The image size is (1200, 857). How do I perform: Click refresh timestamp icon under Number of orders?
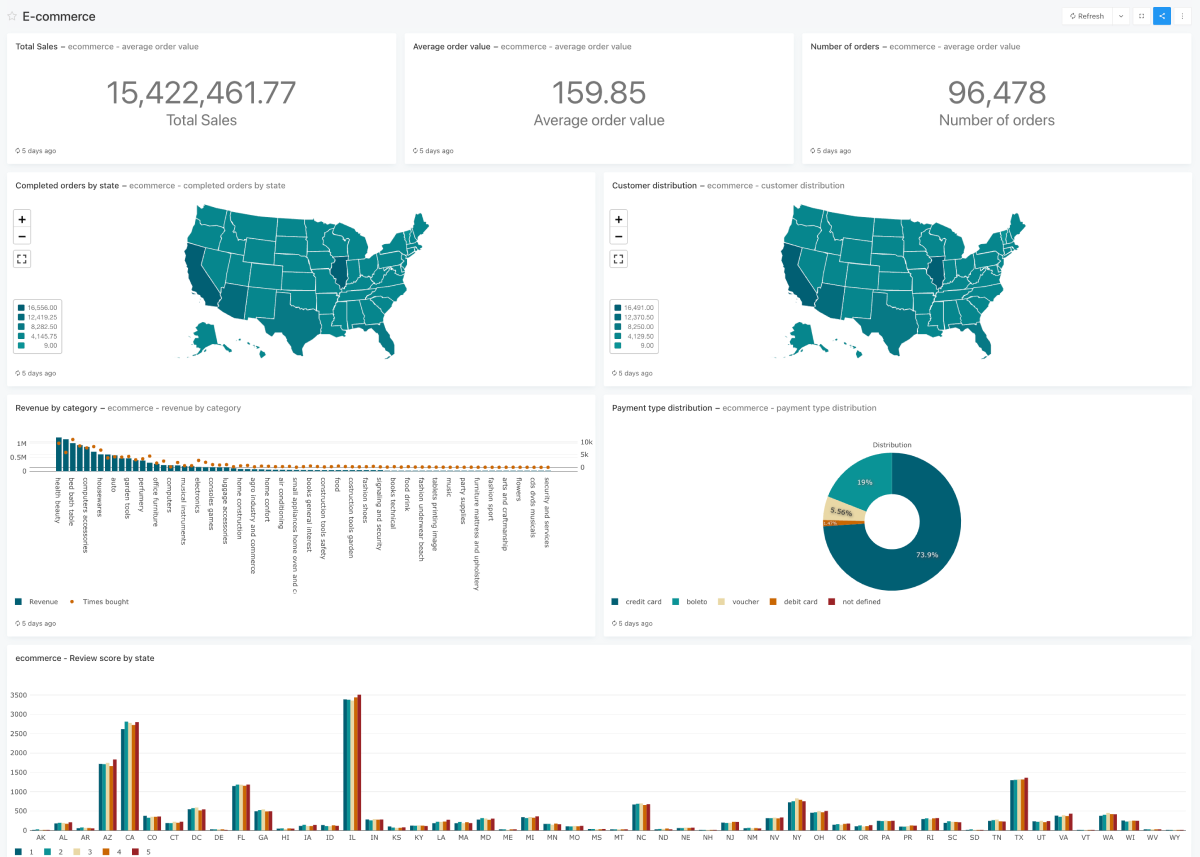813,151
